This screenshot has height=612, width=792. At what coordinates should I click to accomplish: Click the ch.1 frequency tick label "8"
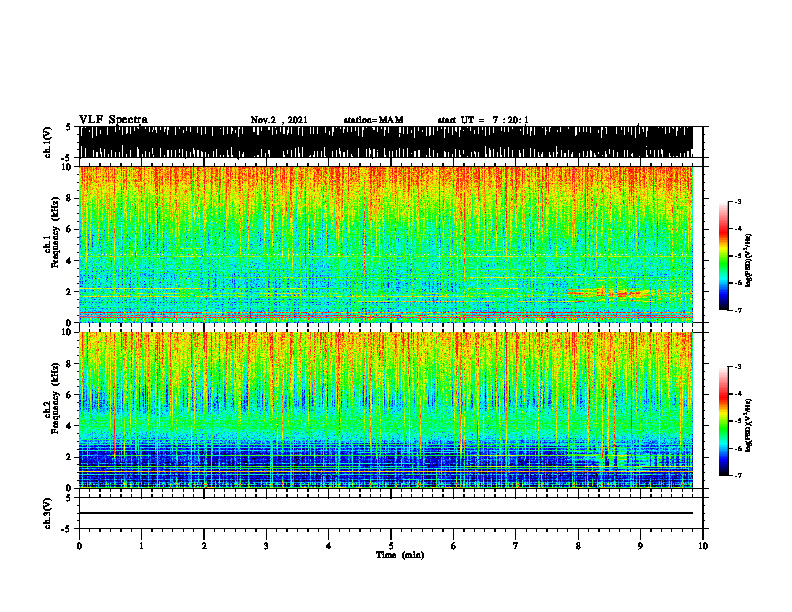(x=70, y=198)
